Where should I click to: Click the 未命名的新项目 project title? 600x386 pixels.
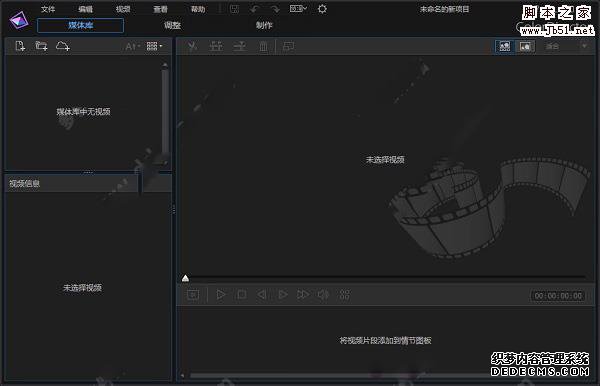click(444, 9)
